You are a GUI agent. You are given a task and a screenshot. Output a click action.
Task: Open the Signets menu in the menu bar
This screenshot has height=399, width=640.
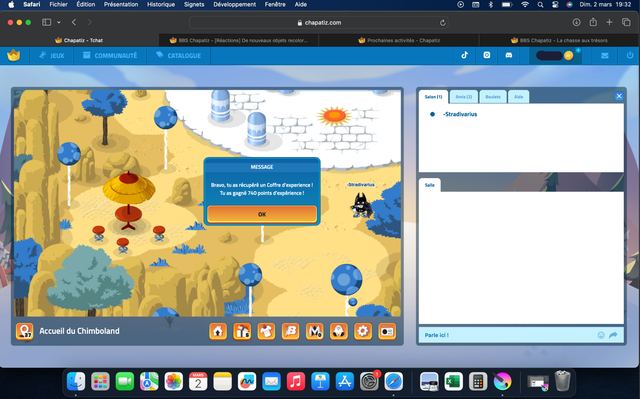coord(194,4)
